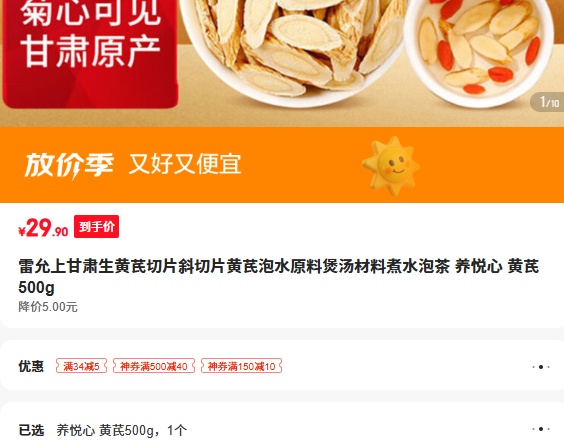Click the 500g text in product title
Image resolution: width=564 pixels, height=442 pixels.
36,287
